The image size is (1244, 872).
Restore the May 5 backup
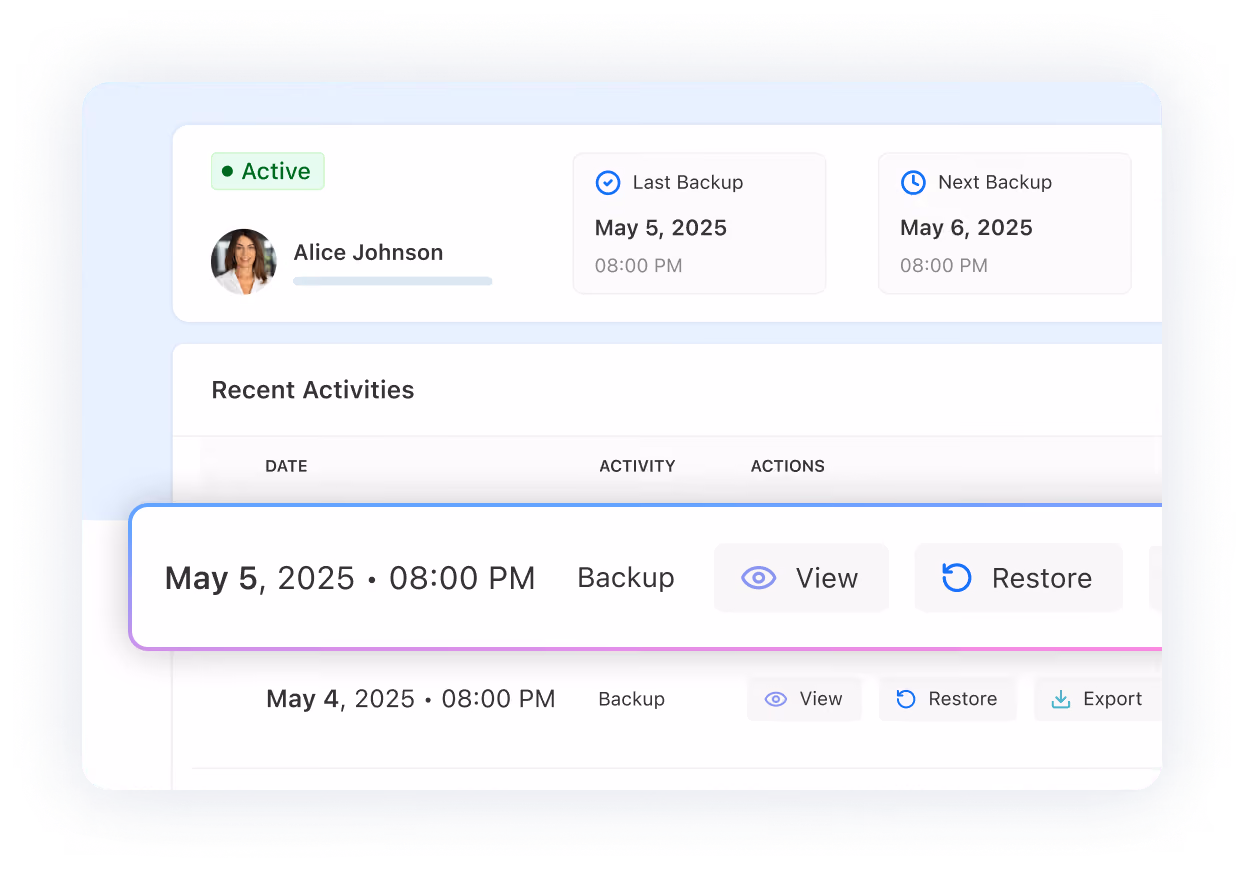(1019, 578)
